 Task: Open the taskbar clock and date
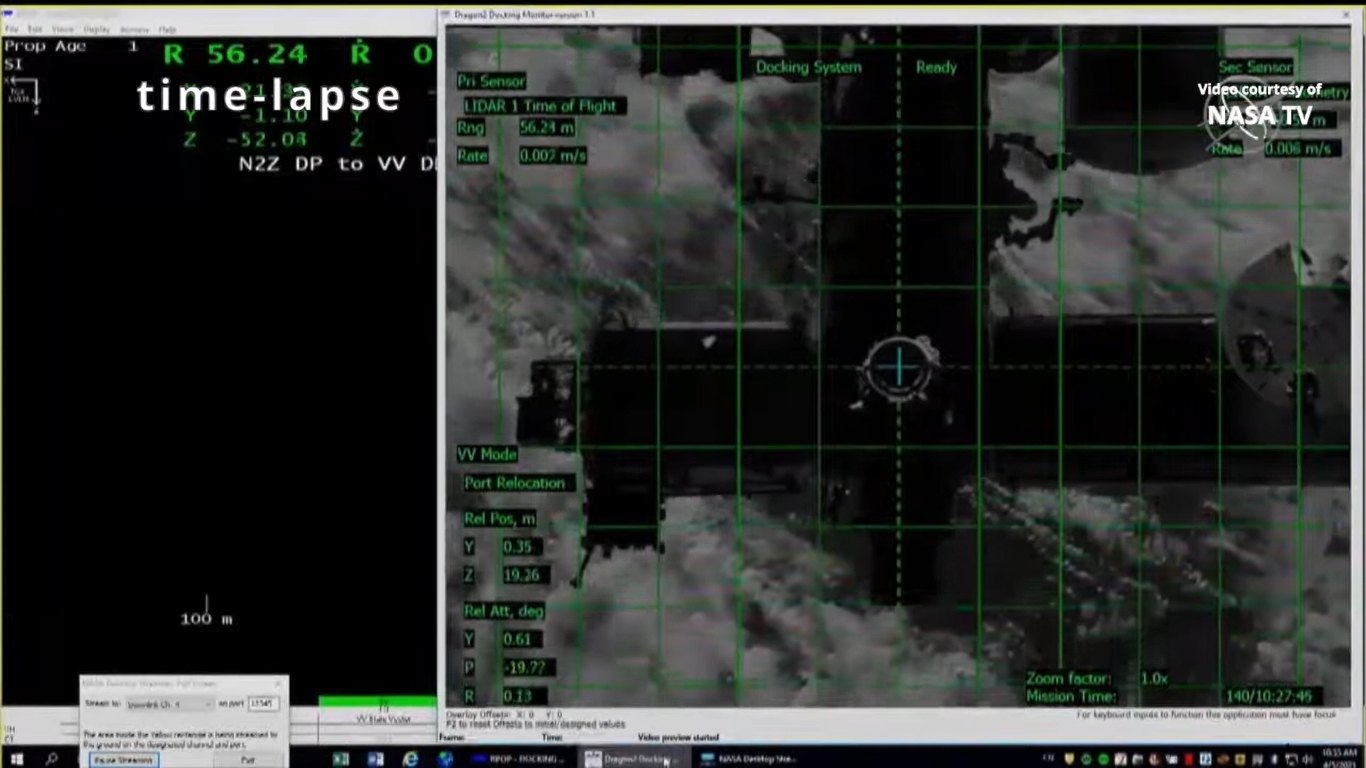(x=1339, y=757)
